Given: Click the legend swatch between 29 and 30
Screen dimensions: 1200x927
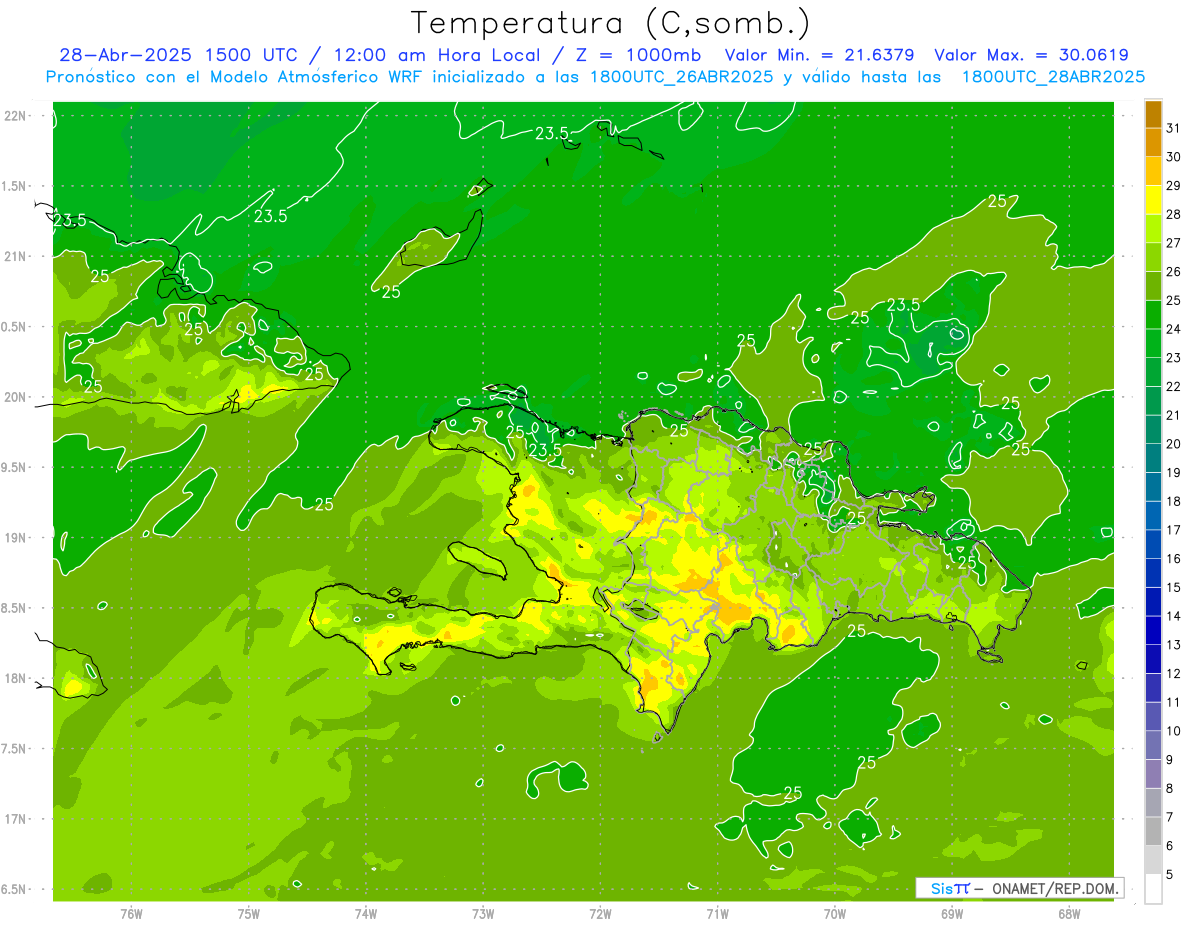Looking at the screenshot, I should coord(1153,171).
